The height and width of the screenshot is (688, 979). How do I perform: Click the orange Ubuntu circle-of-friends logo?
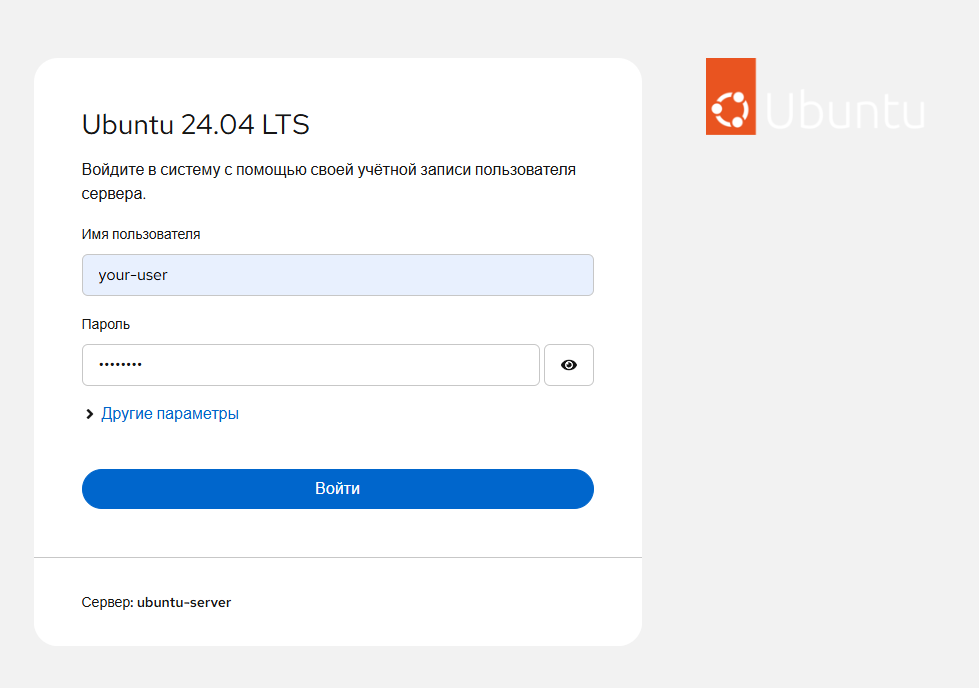point(730,97)
